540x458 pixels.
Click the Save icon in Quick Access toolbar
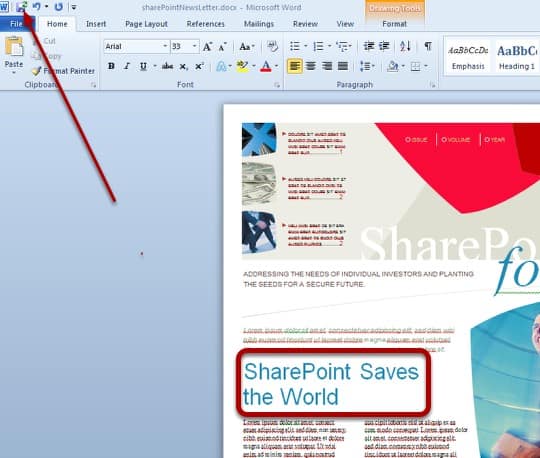coord(21,7)
